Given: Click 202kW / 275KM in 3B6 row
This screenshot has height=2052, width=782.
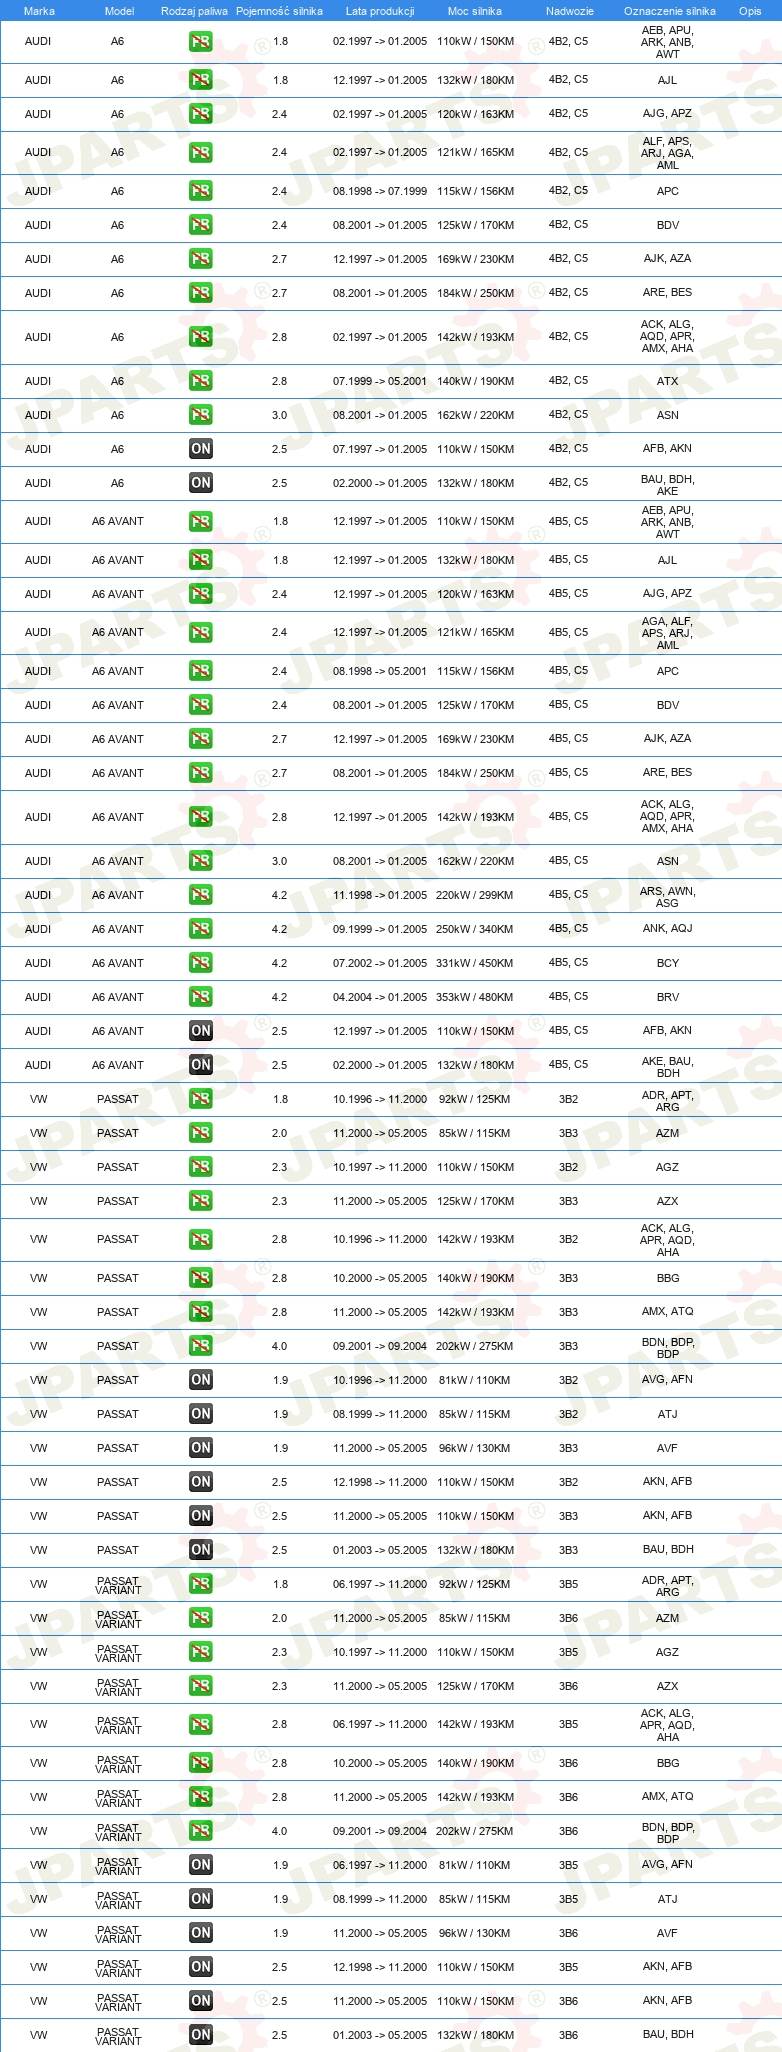Looking at the screenshot, I should [475, 1831].
